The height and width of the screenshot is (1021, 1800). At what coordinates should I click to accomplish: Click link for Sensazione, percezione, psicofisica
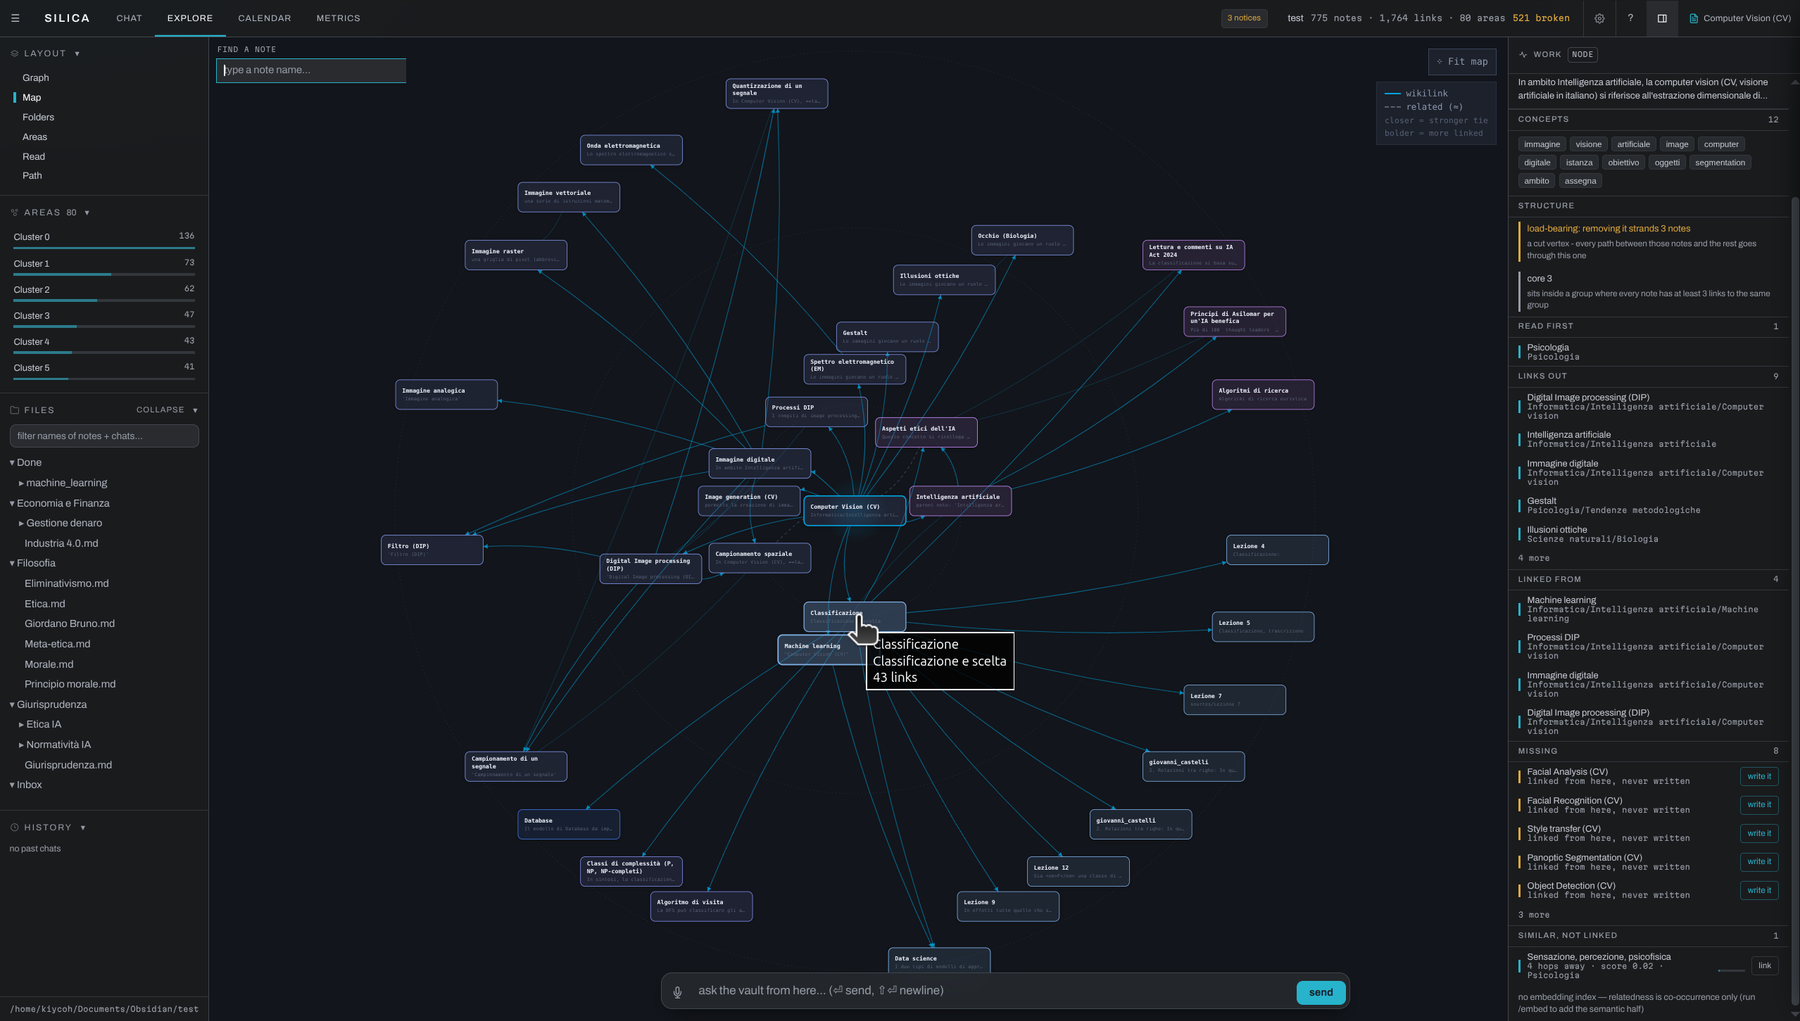(x=1765, y=966)
